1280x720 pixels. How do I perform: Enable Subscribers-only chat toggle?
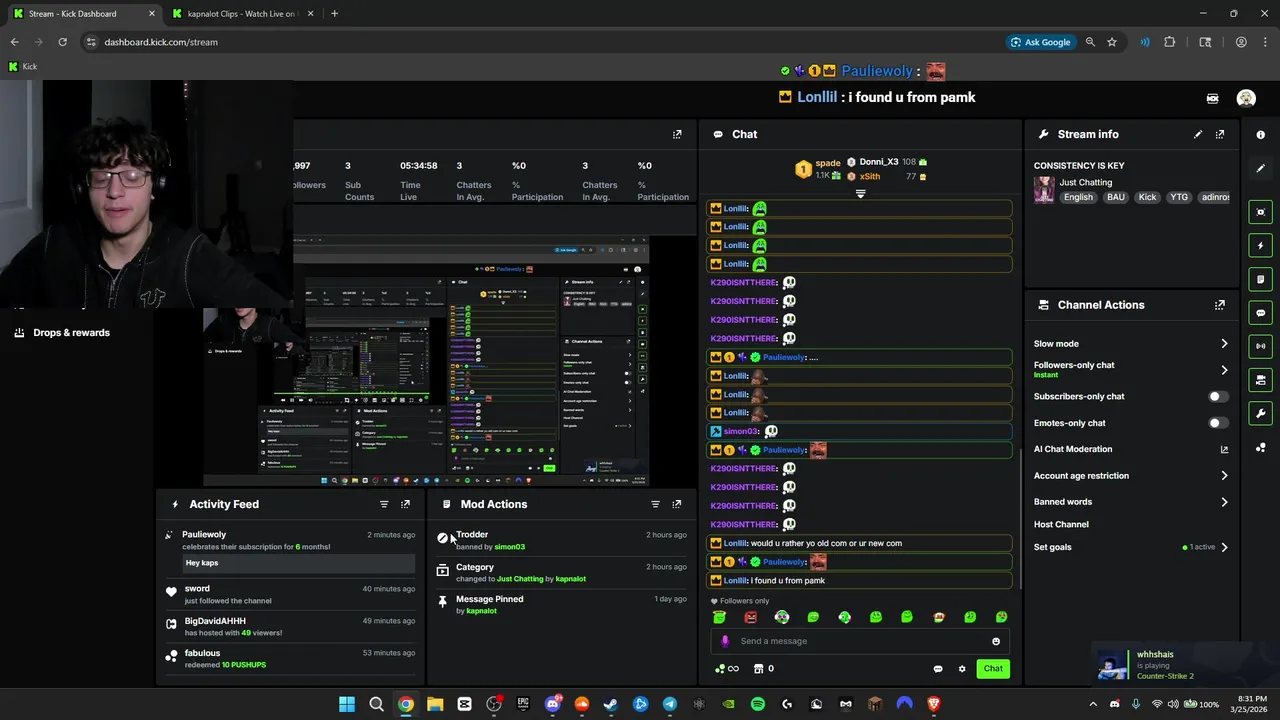point(1218,397)
